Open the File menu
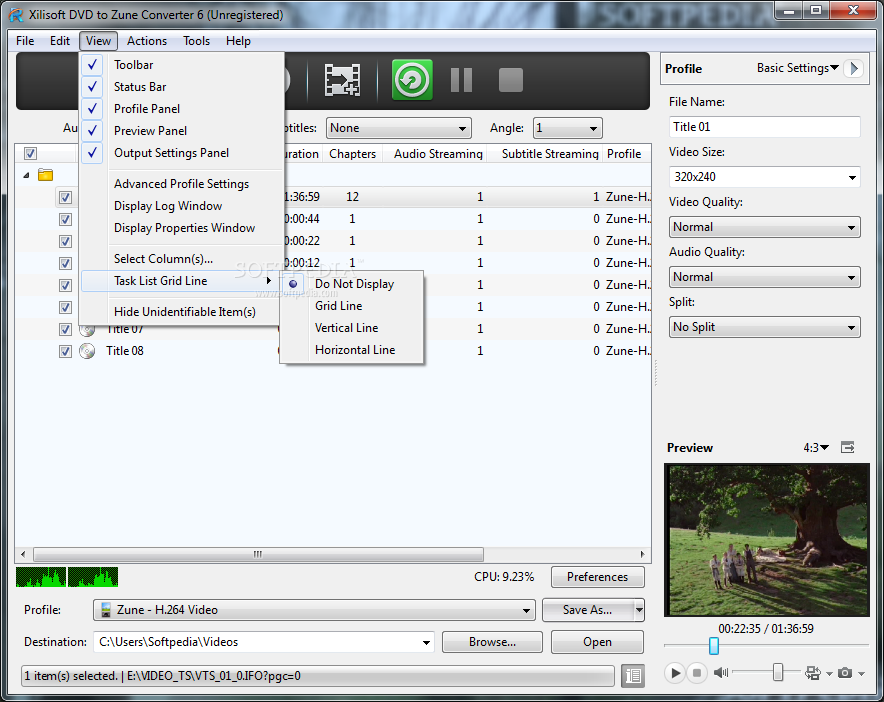 pos(25,41)
